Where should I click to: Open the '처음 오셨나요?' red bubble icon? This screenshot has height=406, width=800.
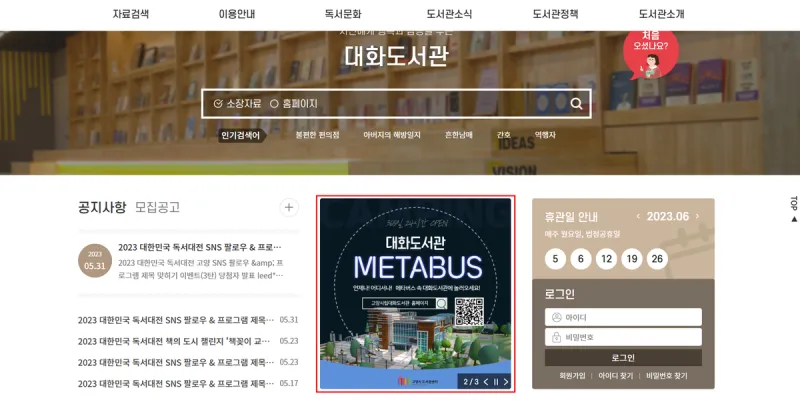pos(651,54)
